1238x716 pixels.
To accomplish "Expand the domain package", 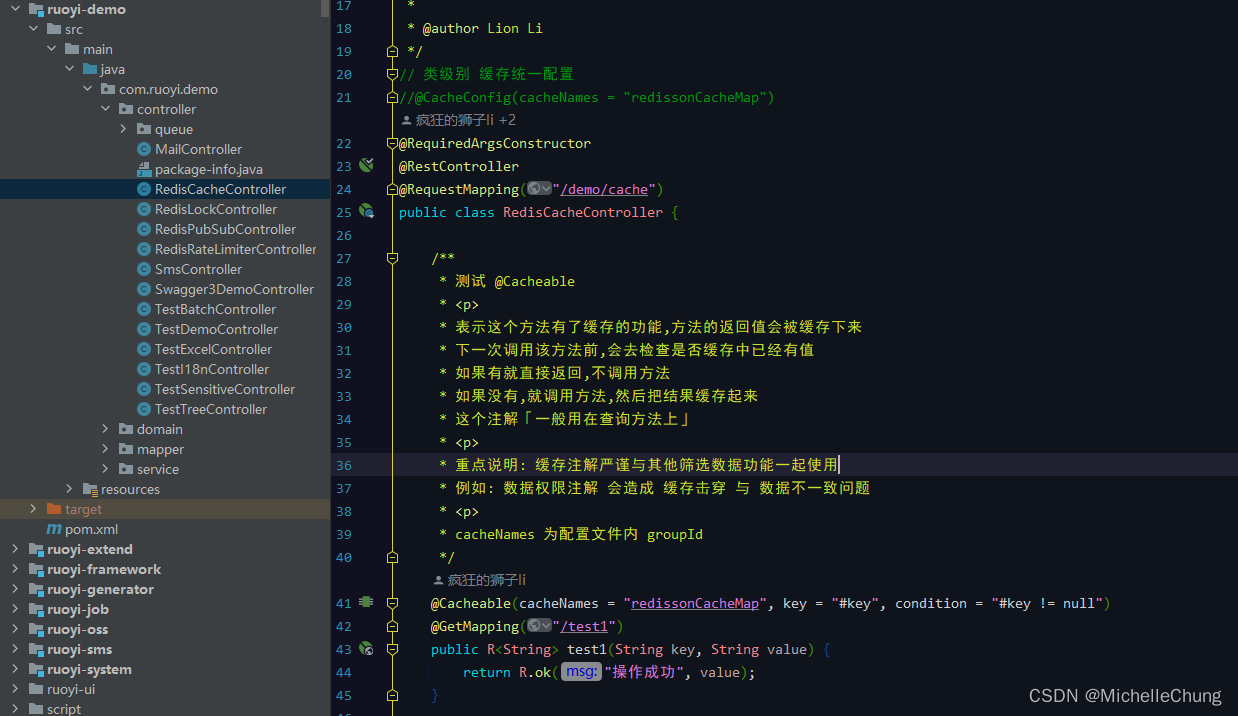I will tap(105, 429).
